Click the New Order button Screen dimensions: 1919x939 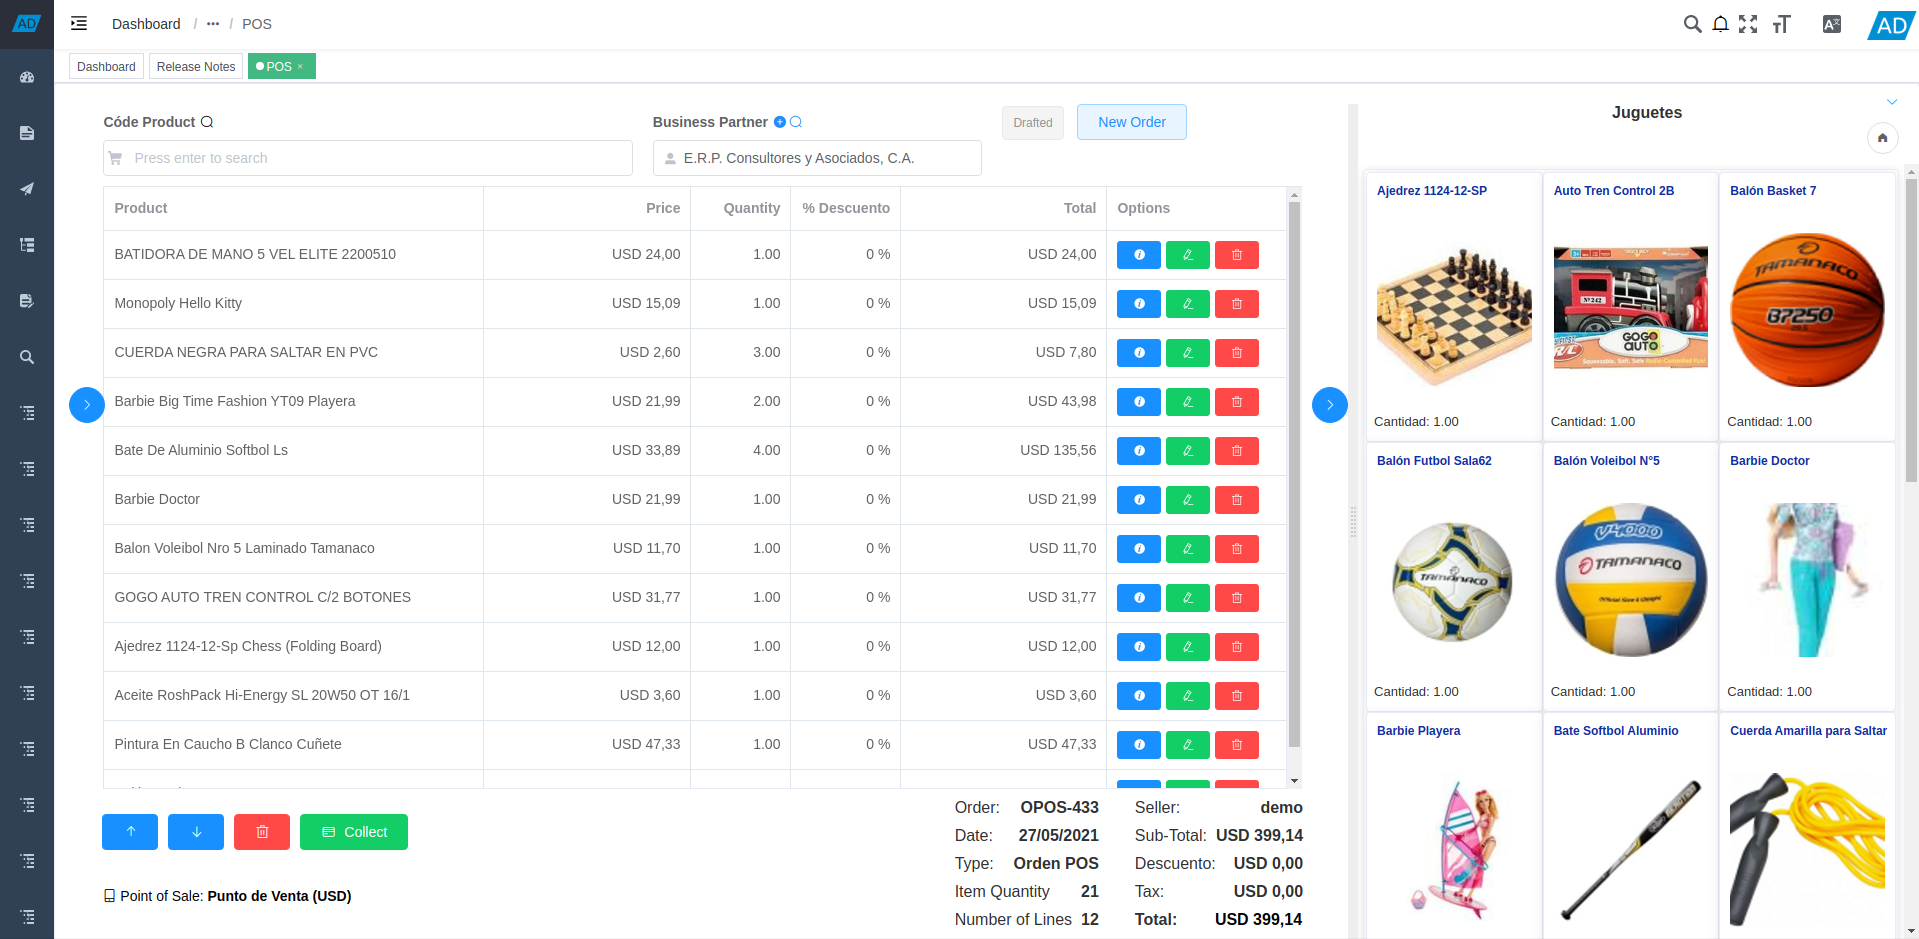tap(1131, 122)
